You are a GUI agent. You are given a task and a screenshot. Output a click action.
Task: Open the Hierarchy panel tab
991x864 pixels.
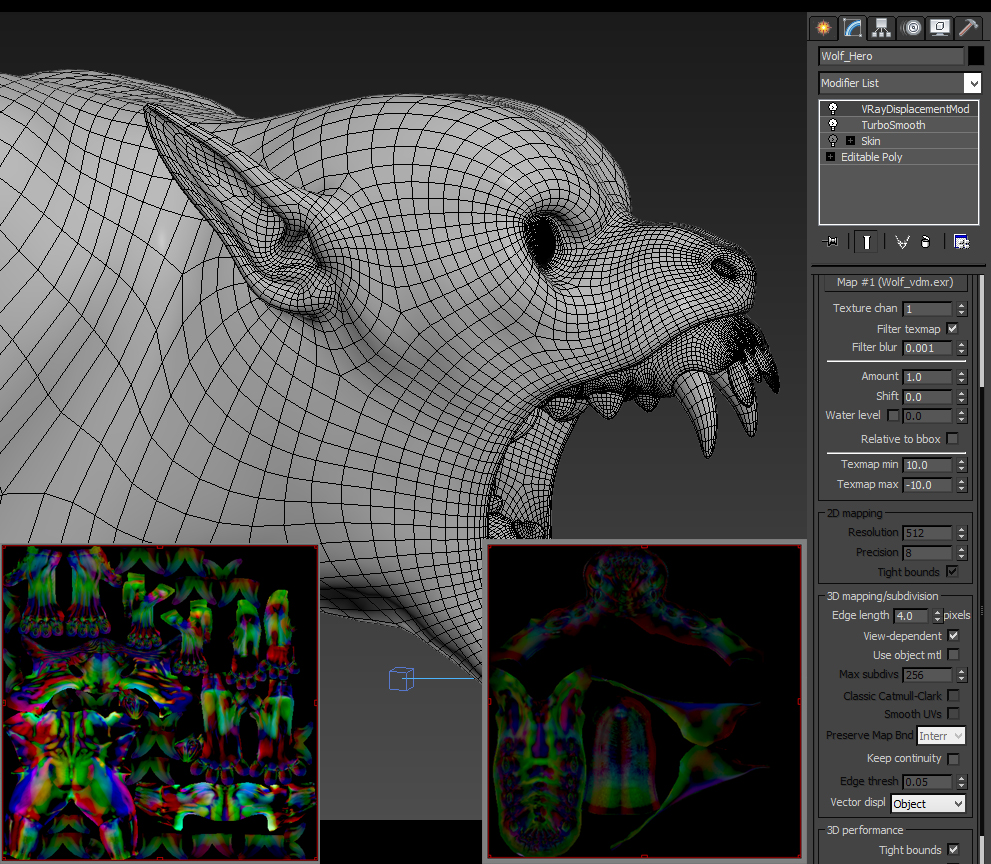[881, 28]
